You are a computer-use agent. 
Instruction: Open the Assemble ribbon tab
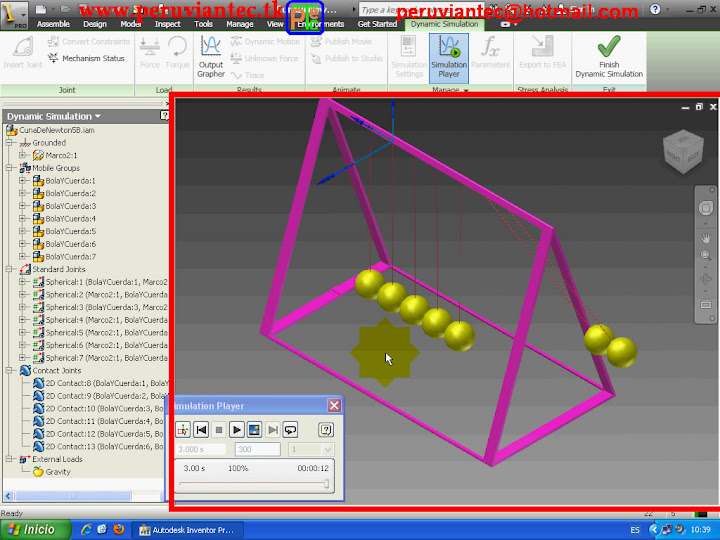(53, 24)
